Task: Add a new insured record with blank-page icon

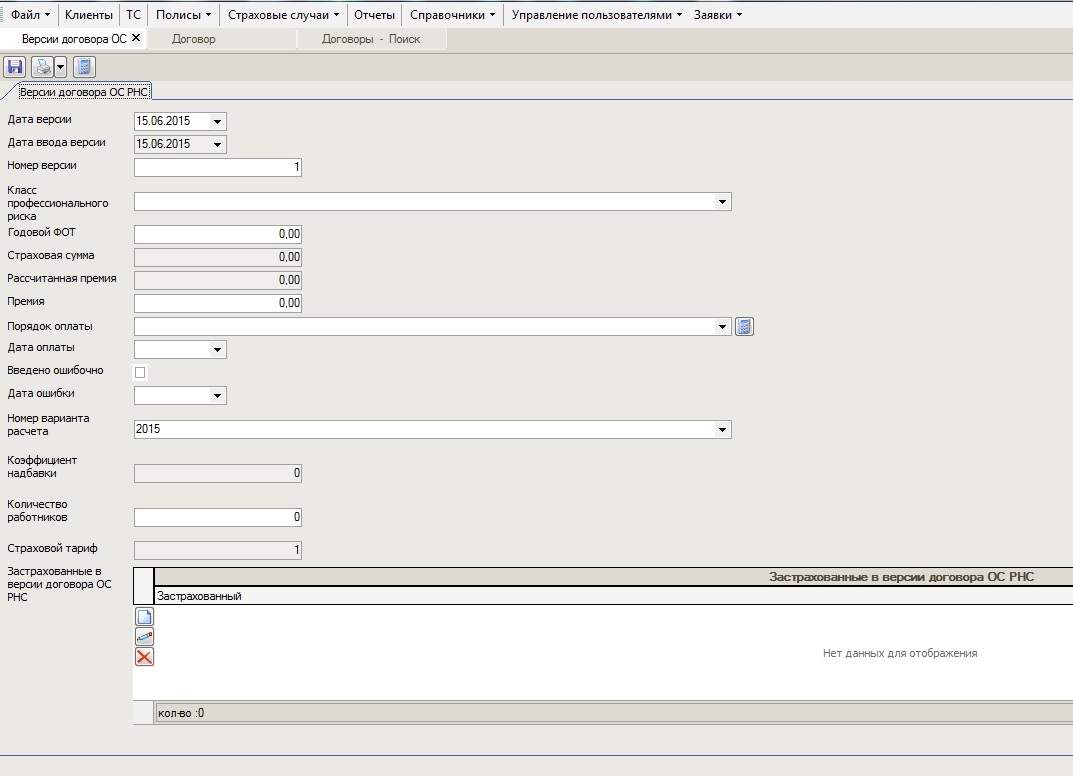Action: click(x=144, y=617)
